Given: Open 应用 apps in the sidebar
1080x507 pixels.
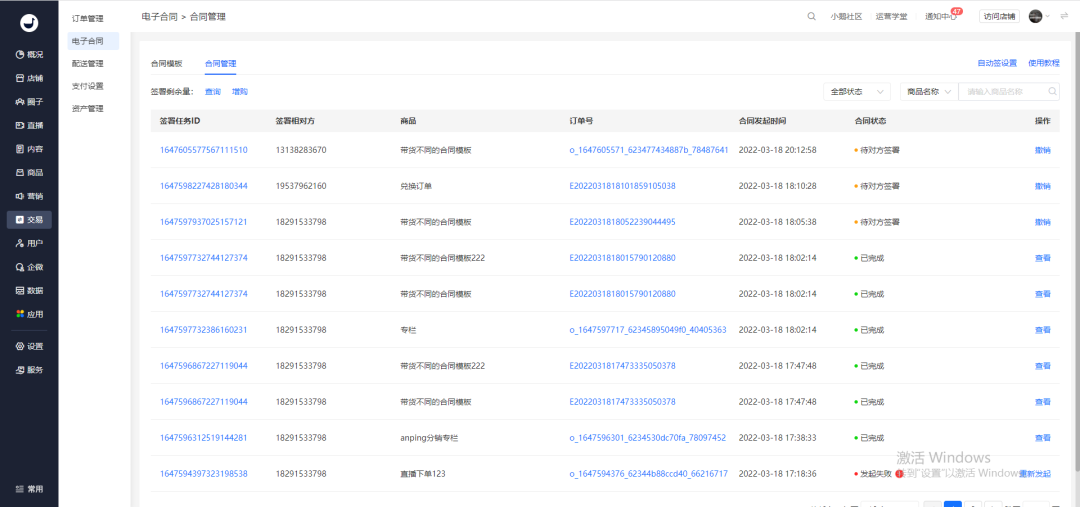Looking at the screenshot, I should pyautogui.click(x=29, y=314).
